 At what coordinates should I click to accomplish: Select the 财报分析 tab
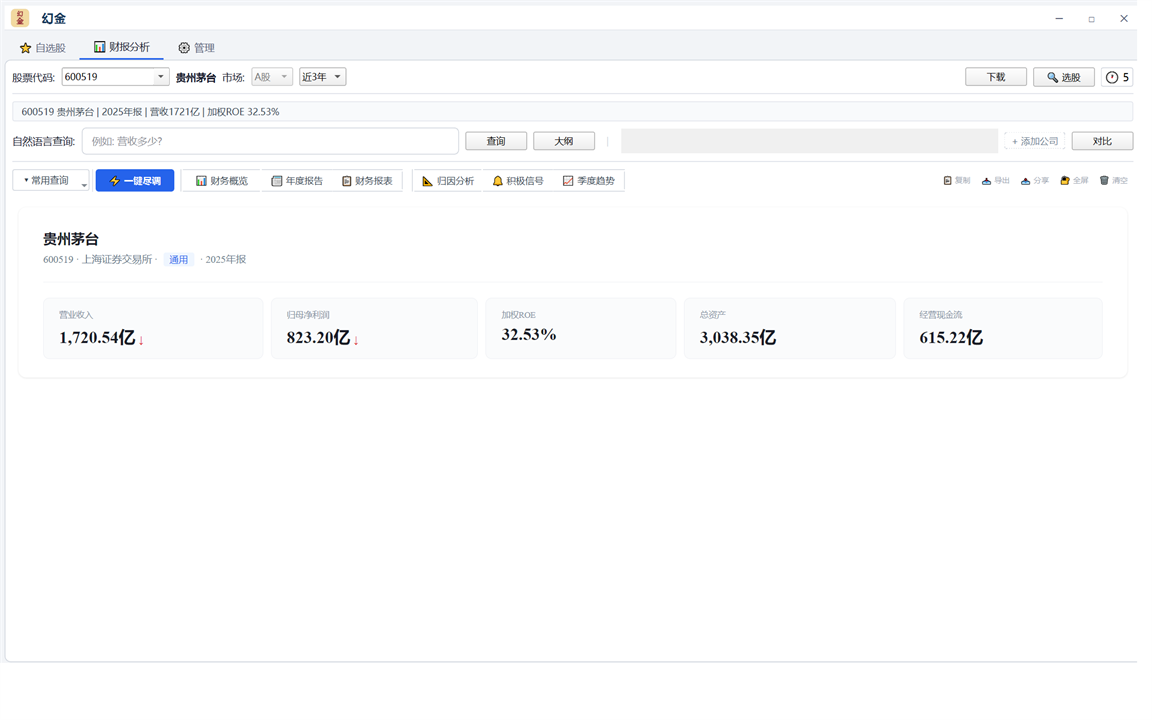(121, 47)
